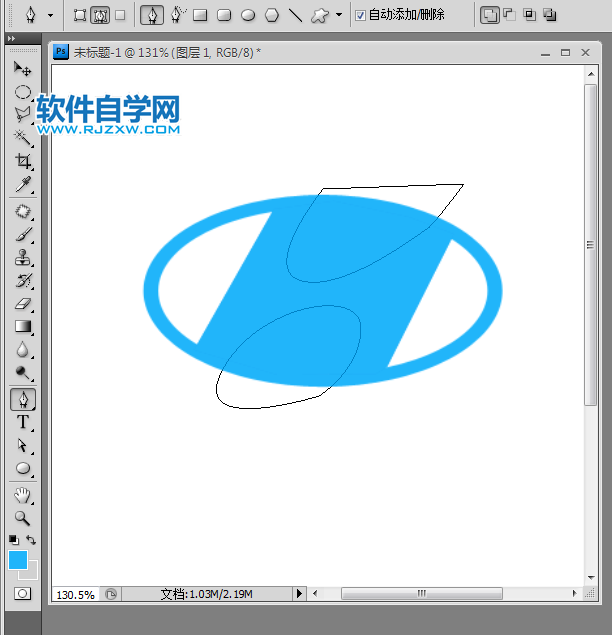Click the zoom percentage field 130.5%

[75, 595]
